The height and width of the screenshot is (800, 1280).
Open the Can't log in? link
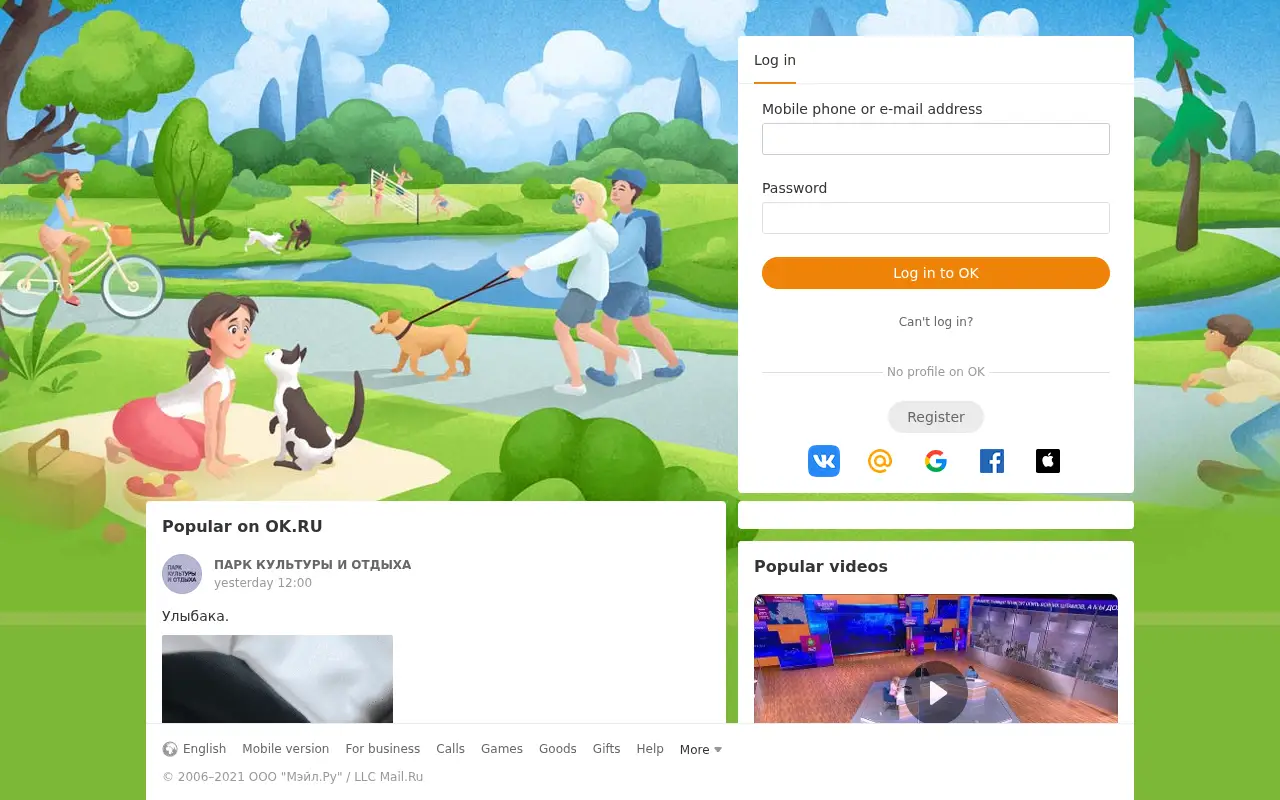click(936, 322)
